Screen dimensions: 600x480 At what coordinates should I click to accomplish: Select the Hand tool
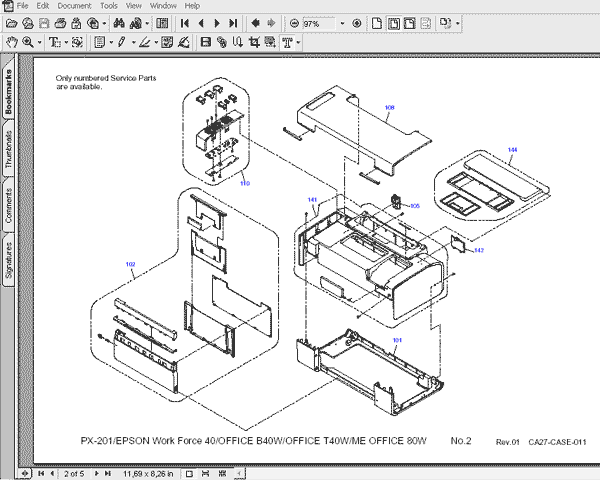[11, 42]
